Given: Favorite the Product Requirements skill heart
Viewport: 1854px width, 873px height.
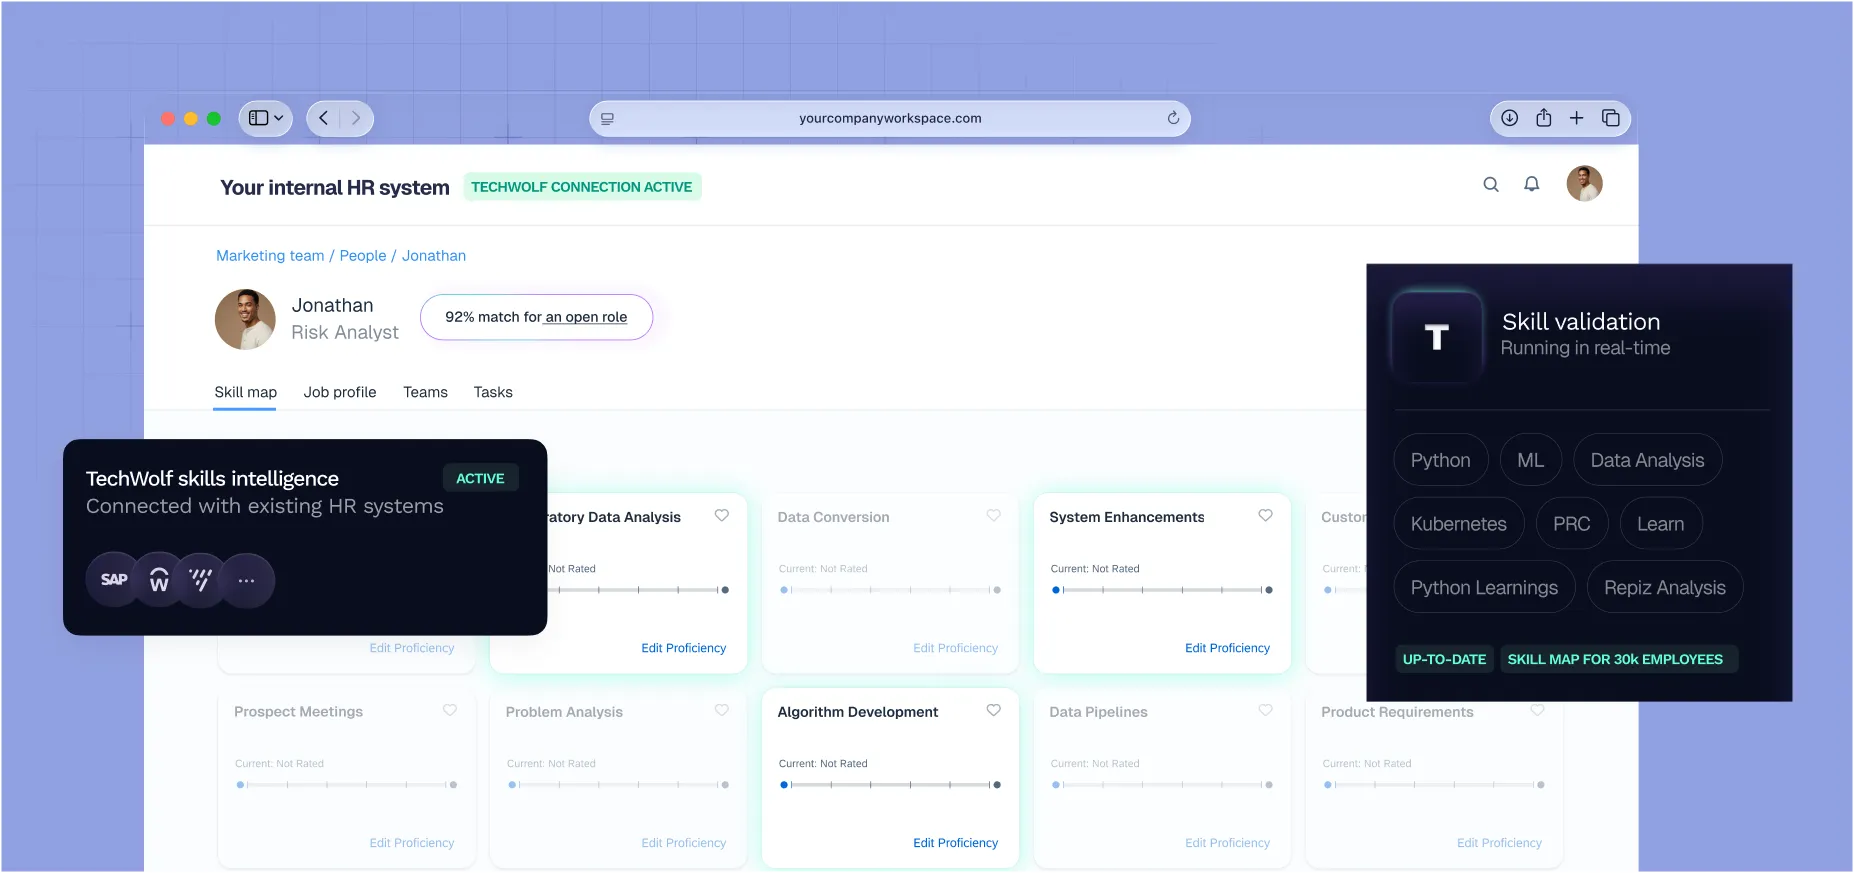Looking at the screenshot, I should (1538, 710).
